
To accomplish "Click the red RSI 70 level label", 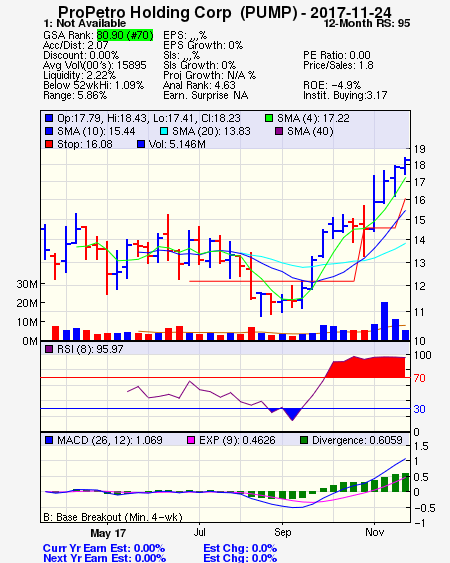I will click(x=419, y=378).
